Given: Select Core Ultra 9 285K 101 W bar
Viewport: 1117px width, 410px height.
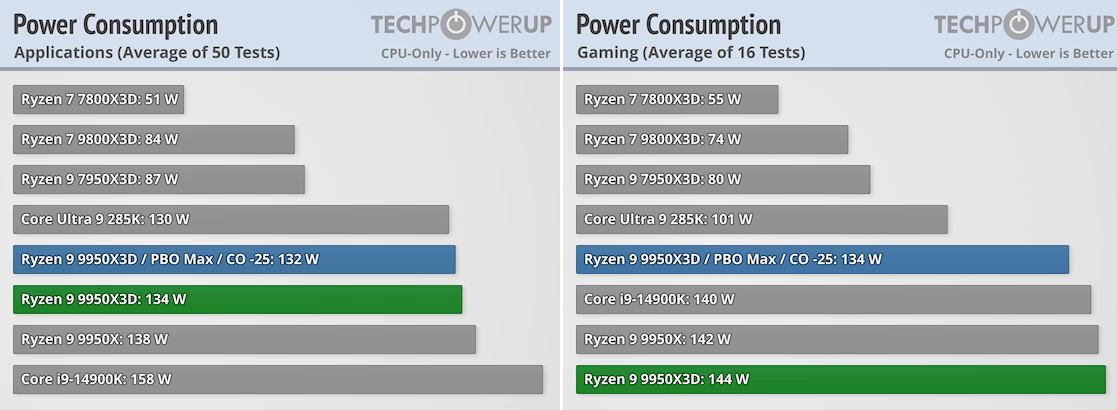Looking at the screenshot, I should click(762, 219).
